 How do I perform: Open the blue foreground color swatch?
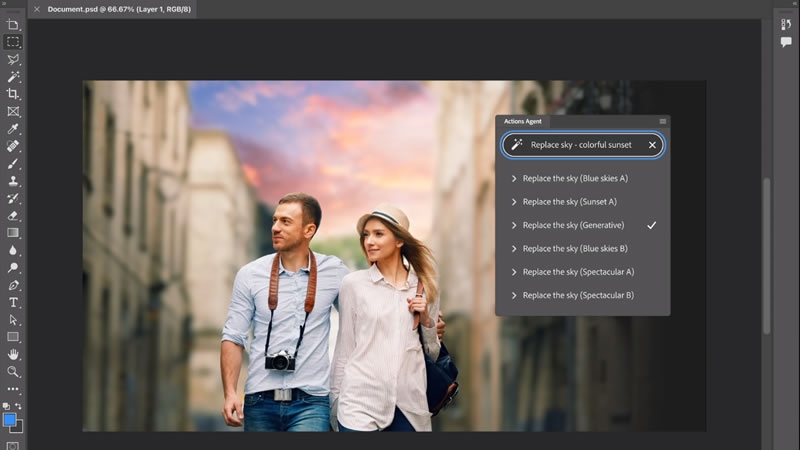pos(10,420)
